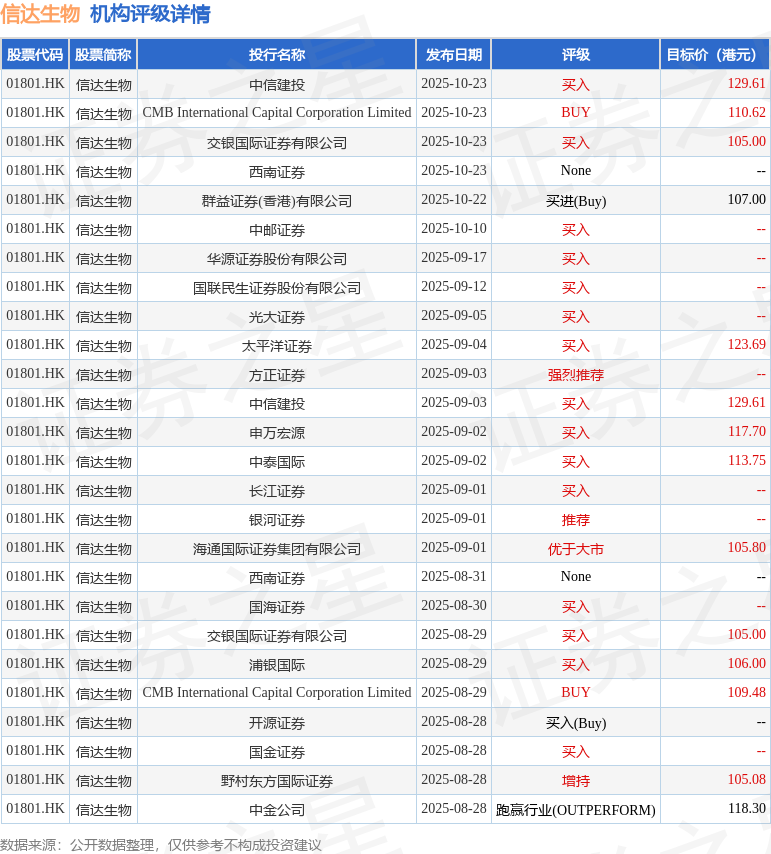Click target price 118.30
Image resolution: width=771 pixels, height=854 pixels.
[x=746, y=808]
